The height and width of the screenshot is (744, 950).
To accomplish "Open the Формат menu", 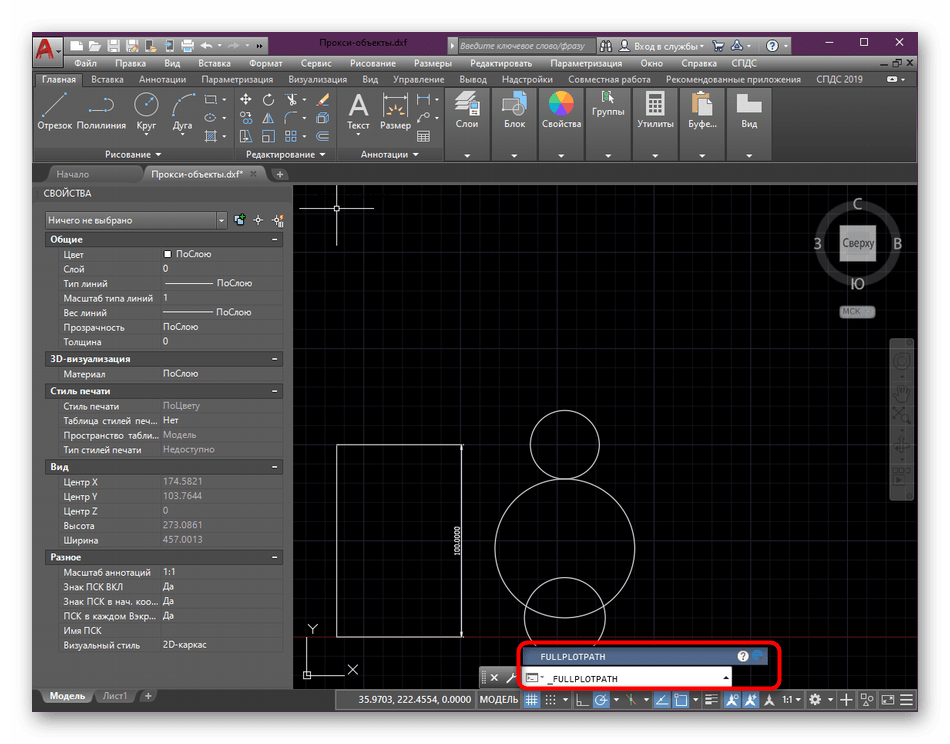I will click(x=265, y=63).
